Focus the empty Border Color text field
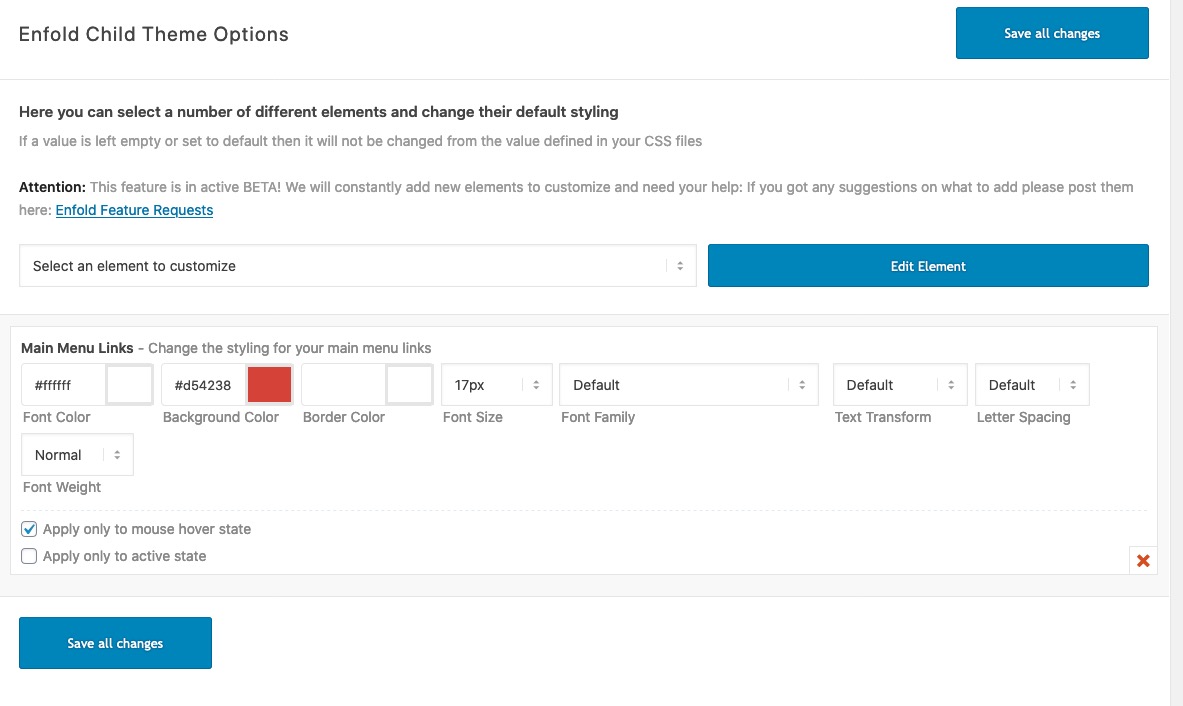This screenshot has height=706, width=1183. 344,385
